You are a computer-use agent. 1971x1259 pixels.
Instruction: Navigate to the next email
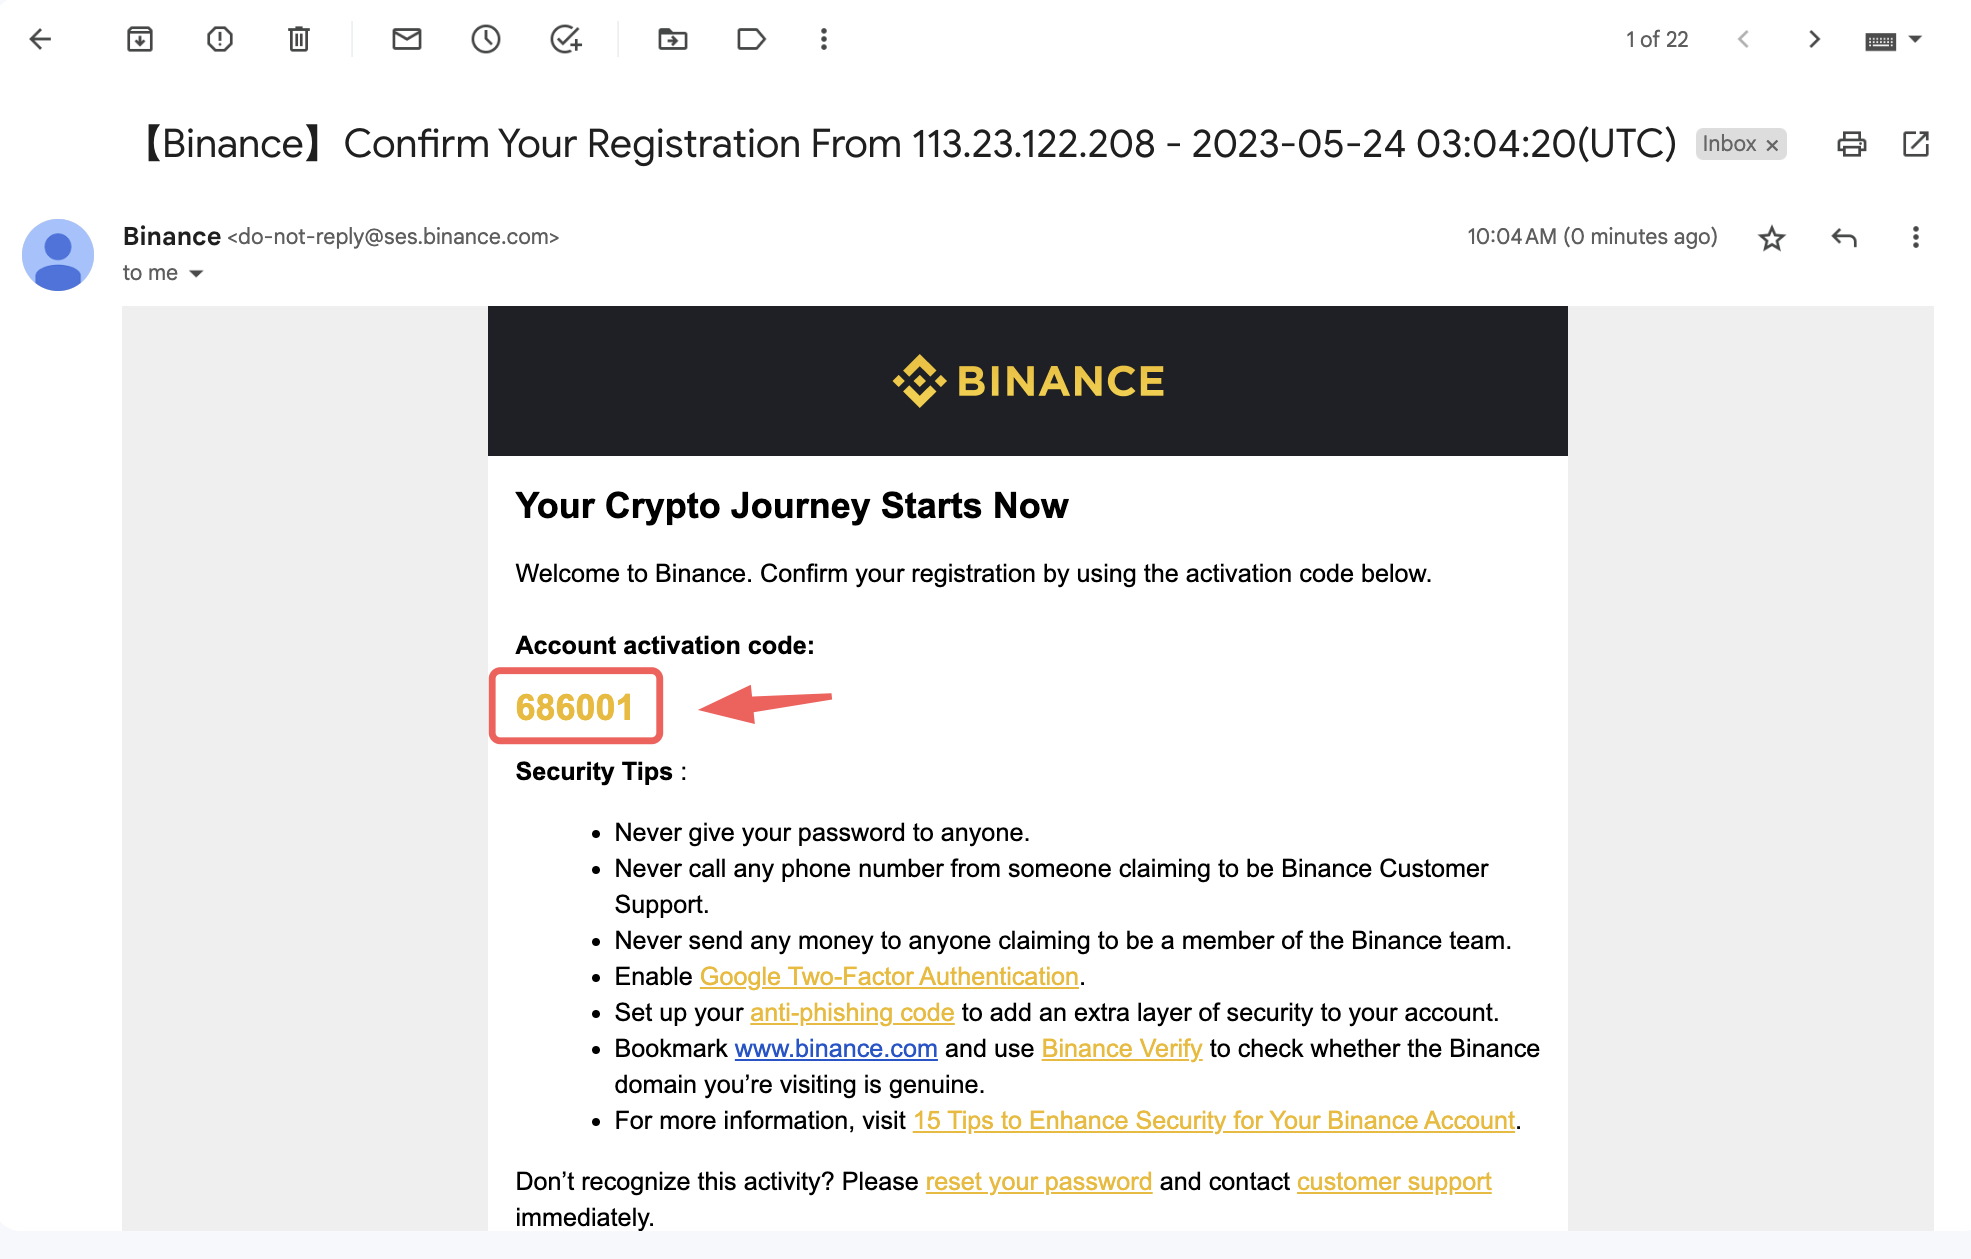(x=1813, y=39)
